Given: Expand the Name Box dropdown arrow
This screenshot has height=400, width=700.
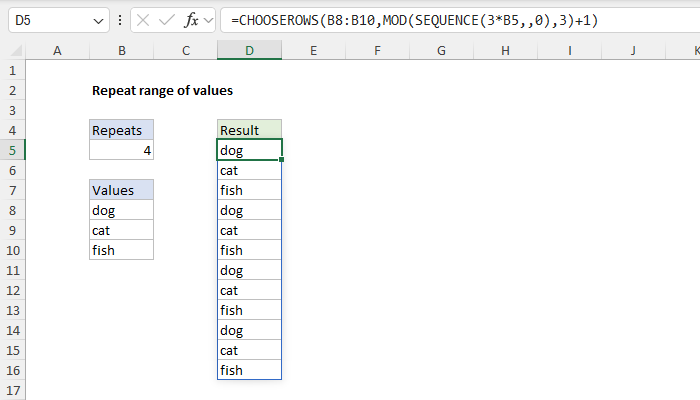Looking at the screenshot, I should pyautogui.click(x=97, y=20).
